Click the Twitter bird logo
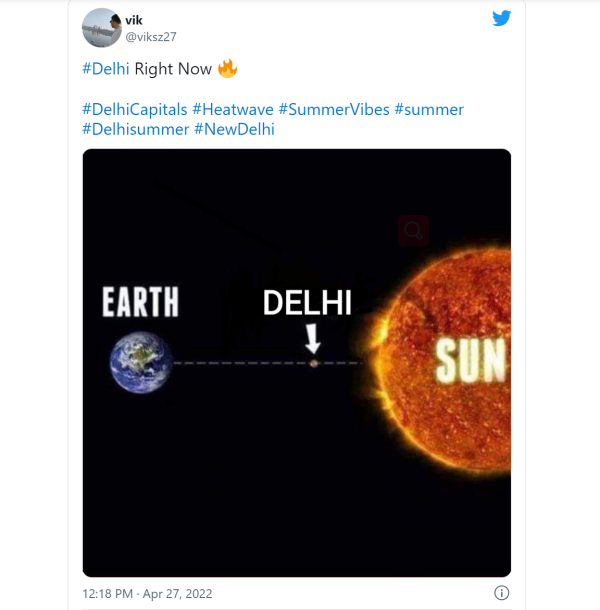Image resolution: width=600 pixels, height=610 pixels. [x=502, y=19]
